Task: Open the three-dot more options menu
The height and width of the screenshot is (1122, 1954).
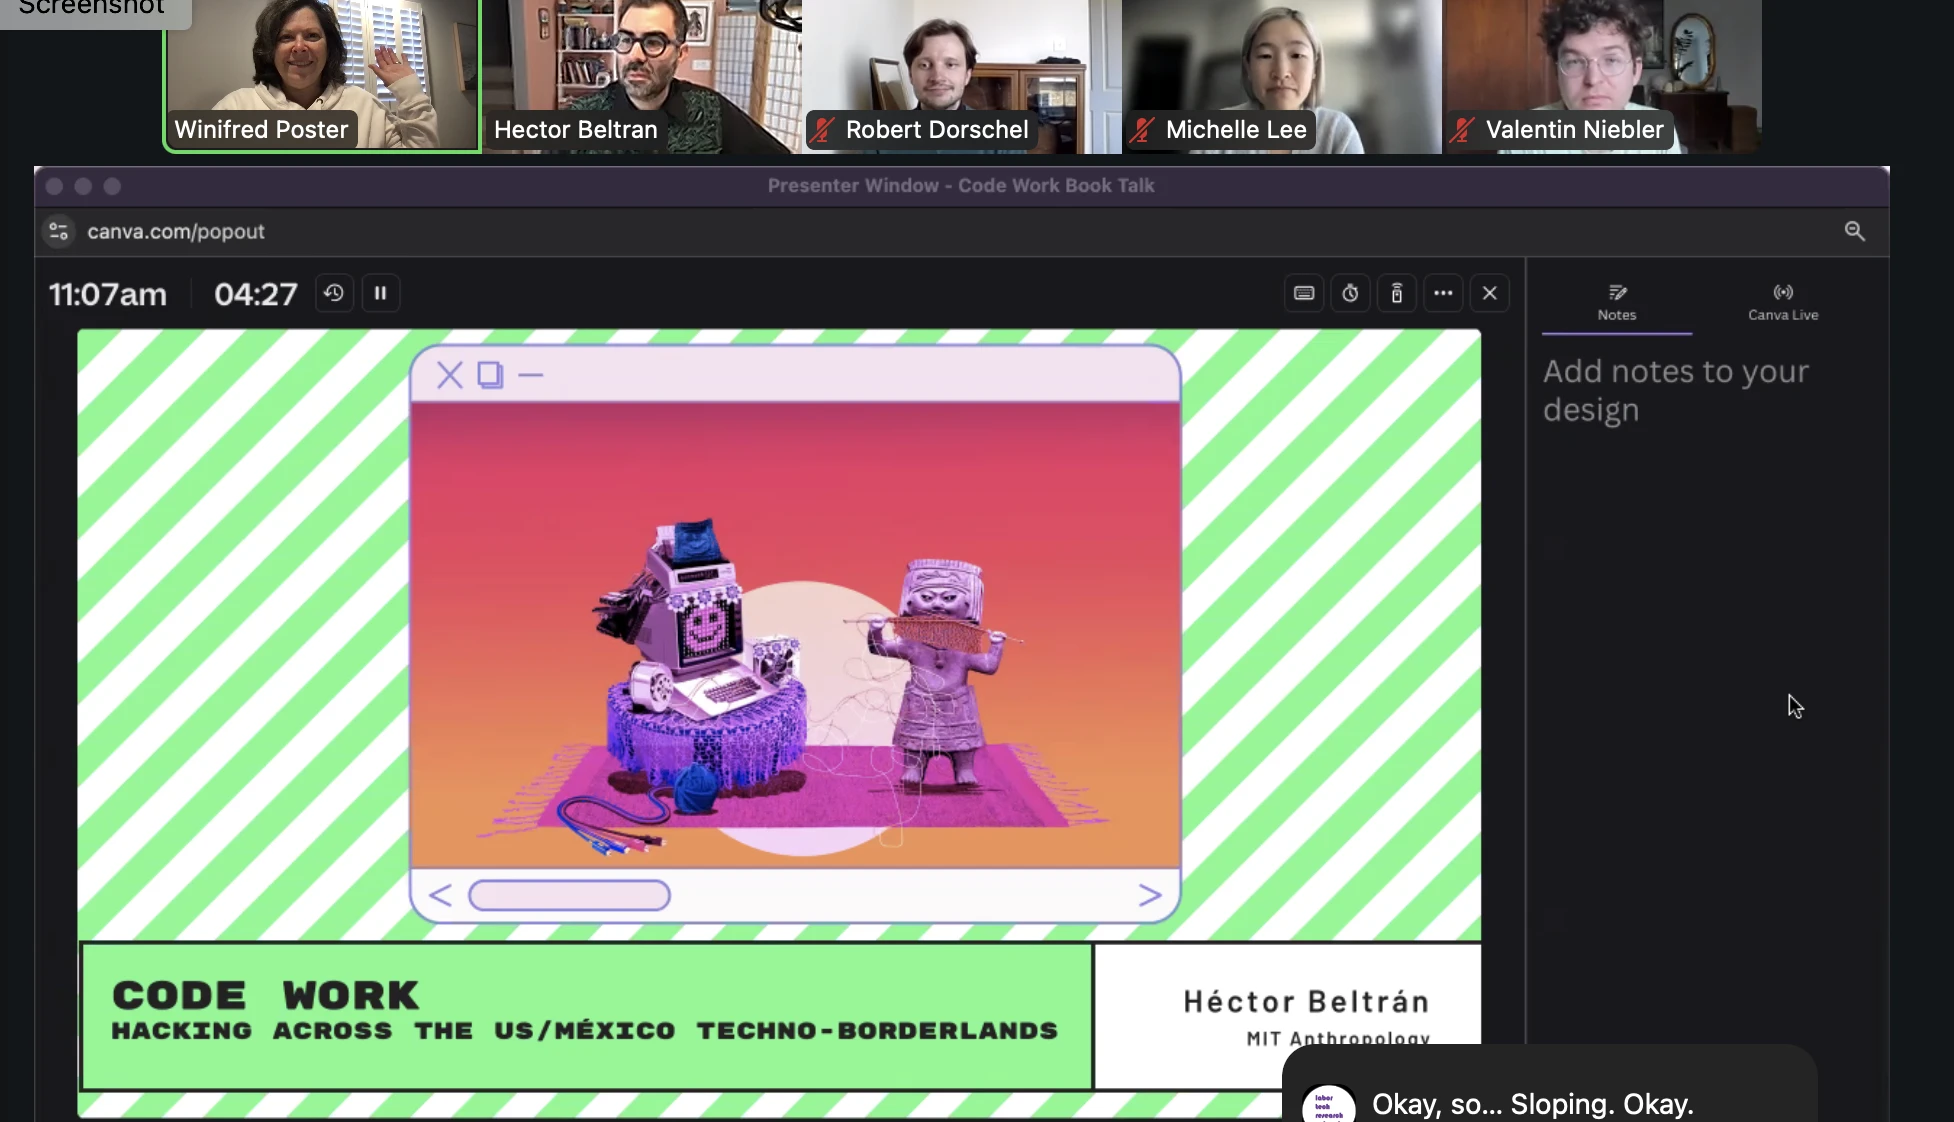Action: pos(1443,293)
